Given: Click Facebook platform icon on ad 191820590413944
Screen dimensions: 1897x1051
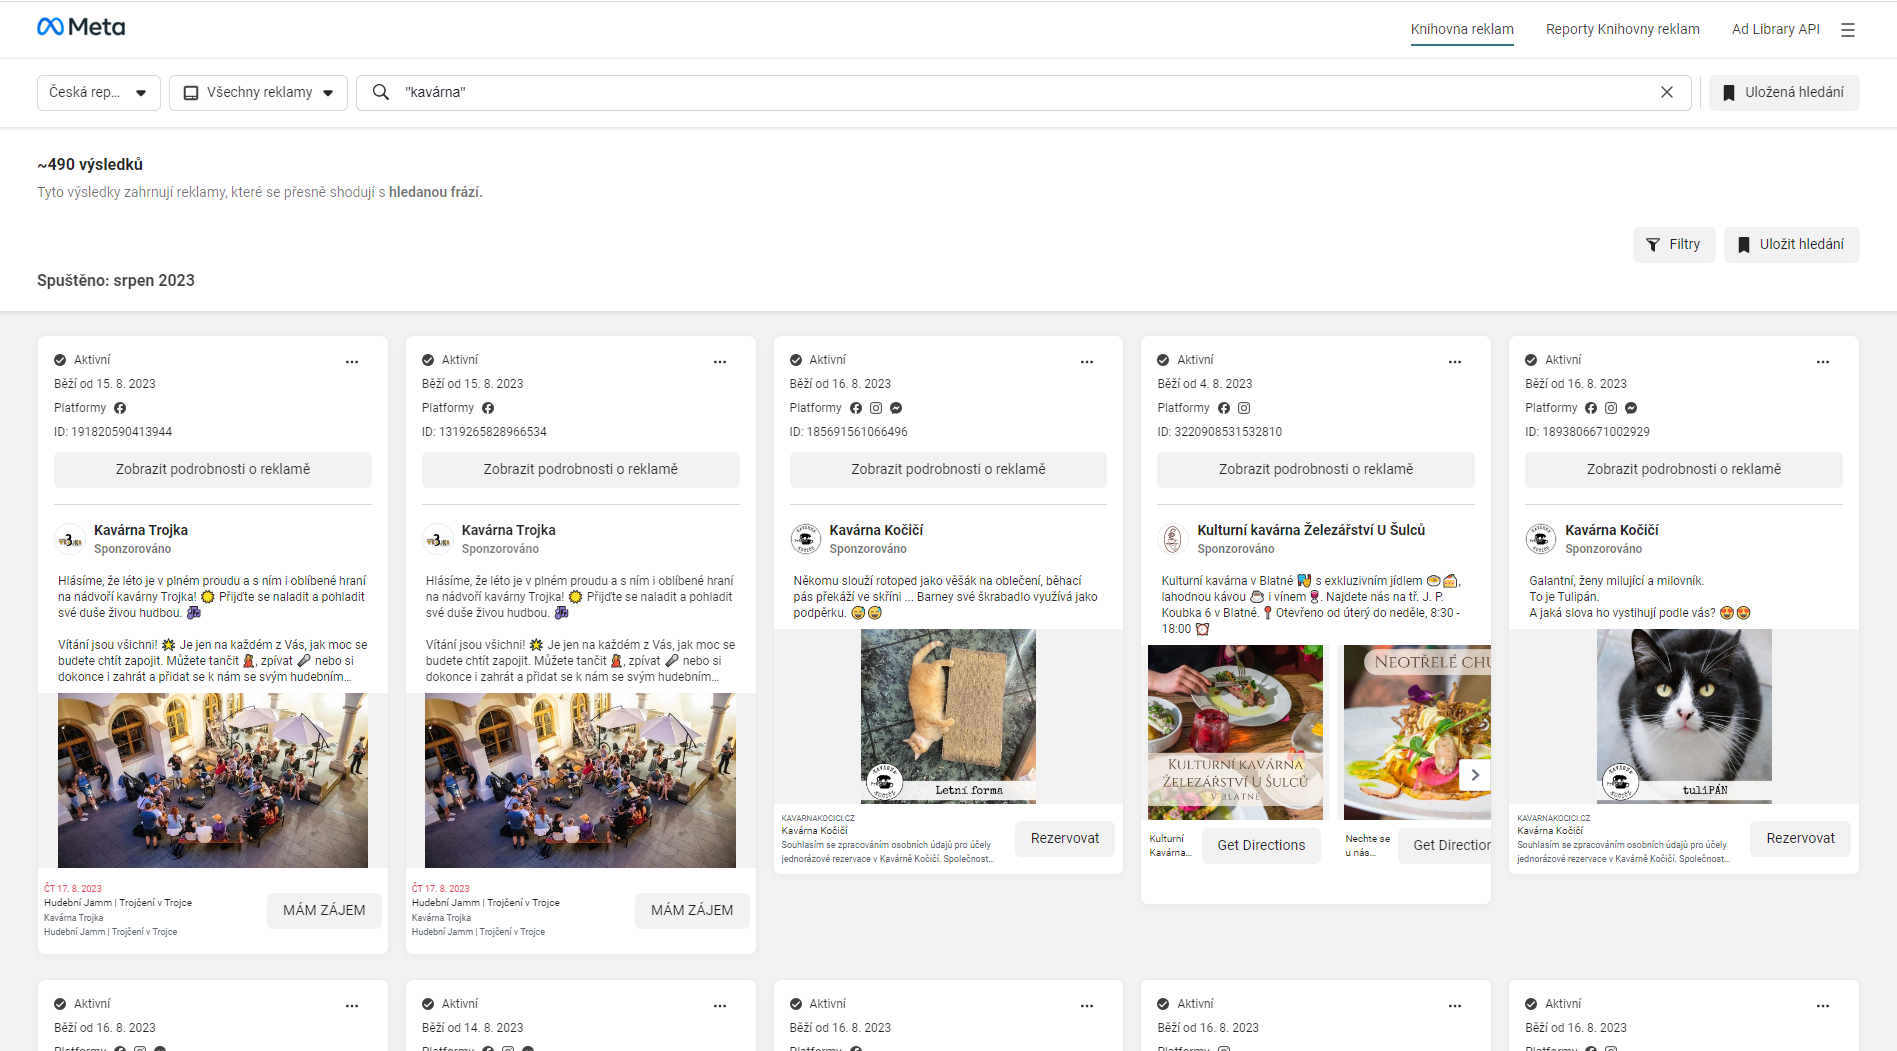Looking at the screenshot, I should pyautogui.click(x=120, y=408).
